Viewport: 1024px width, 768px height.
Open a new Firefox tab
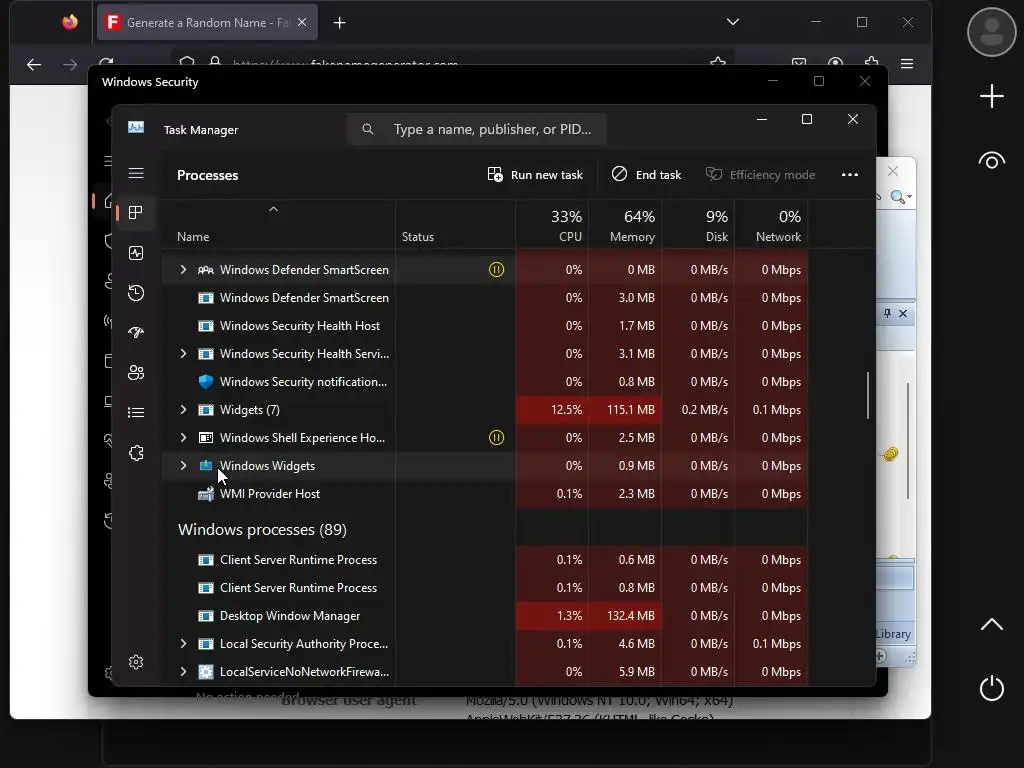click(x=340, y=23)
